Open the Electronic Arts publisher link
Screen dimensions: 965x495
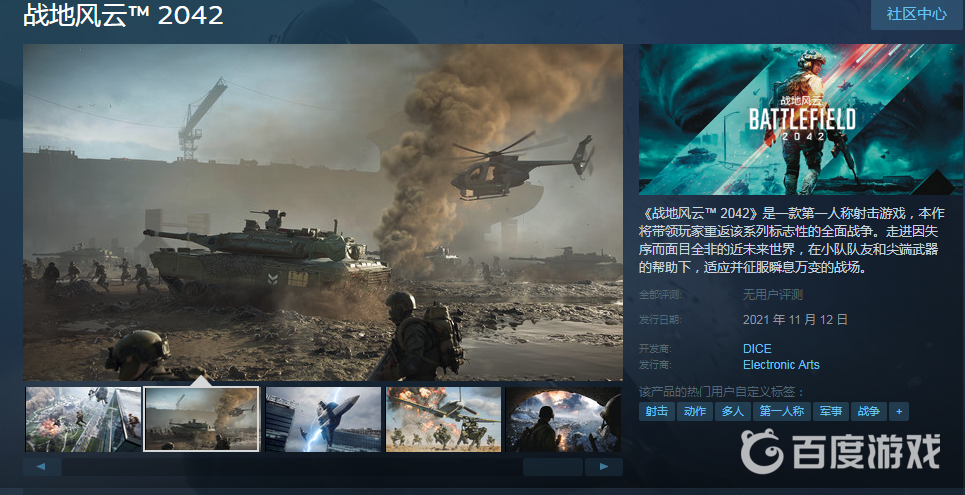point(781,364)
